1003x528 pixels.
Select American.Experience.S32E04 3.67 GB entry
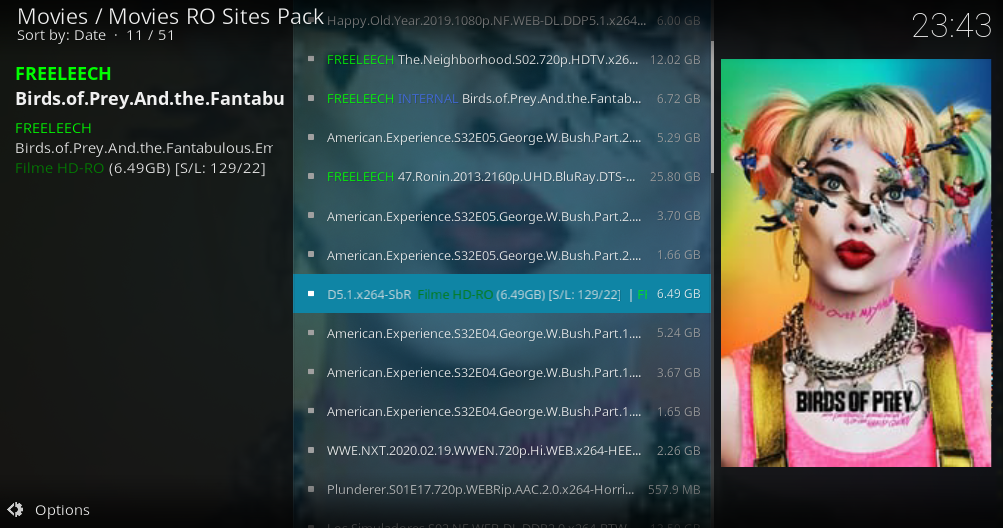pyautogui.click(x=502, y=372)
